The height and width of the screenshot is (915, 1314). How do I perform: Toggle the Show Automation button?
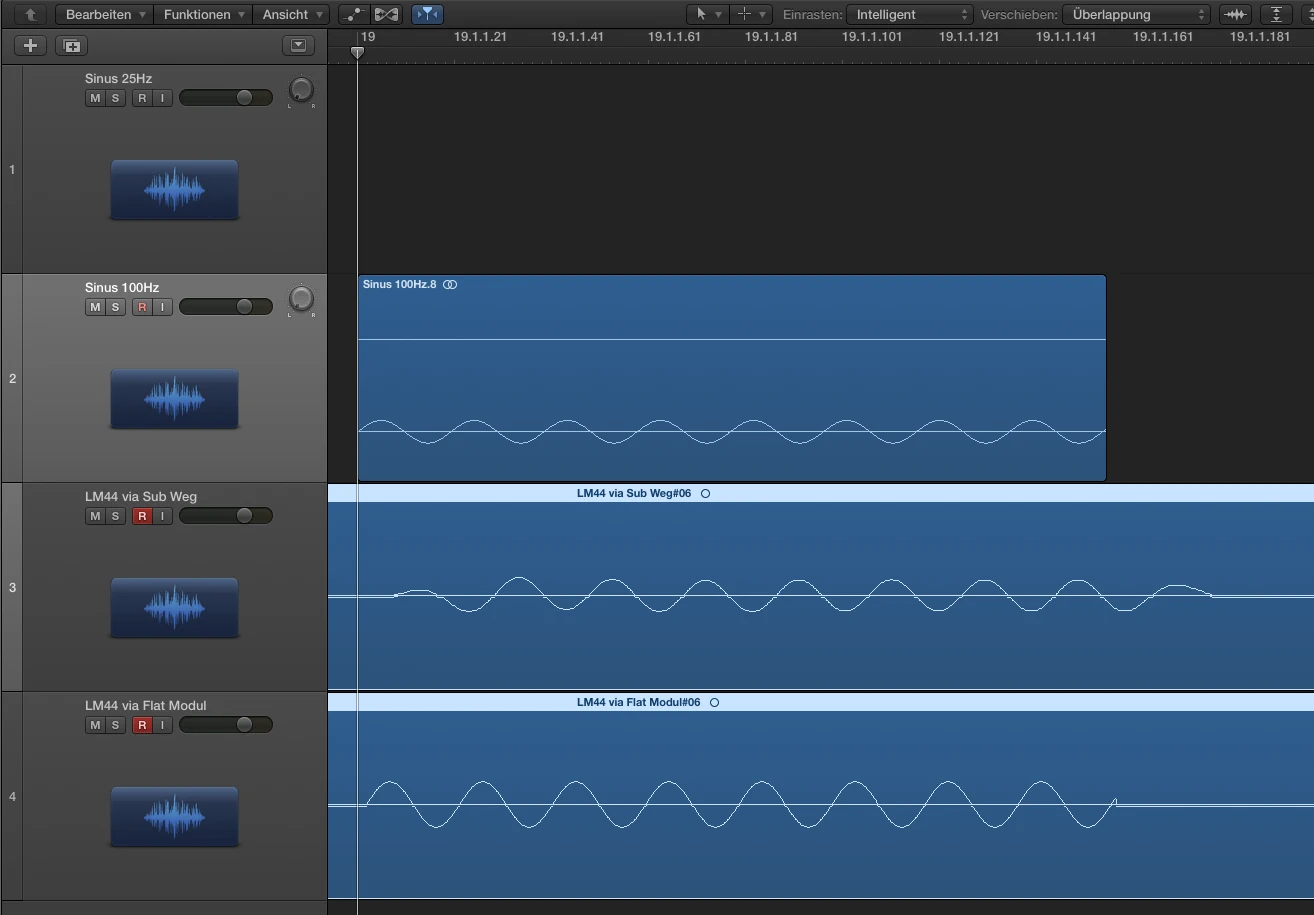pos(353,15)
